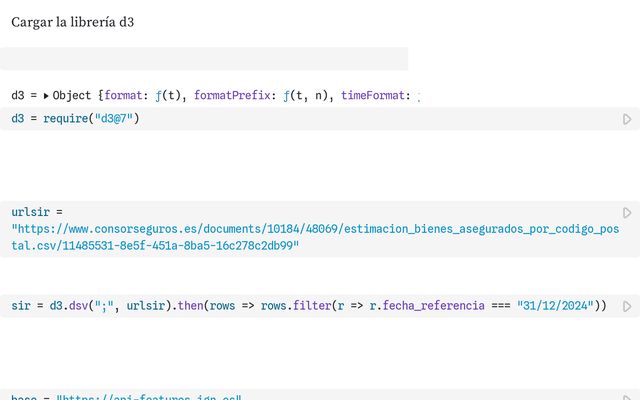Click the d3 = require("d3@7") code
The image size is (640, 400).
75,119
